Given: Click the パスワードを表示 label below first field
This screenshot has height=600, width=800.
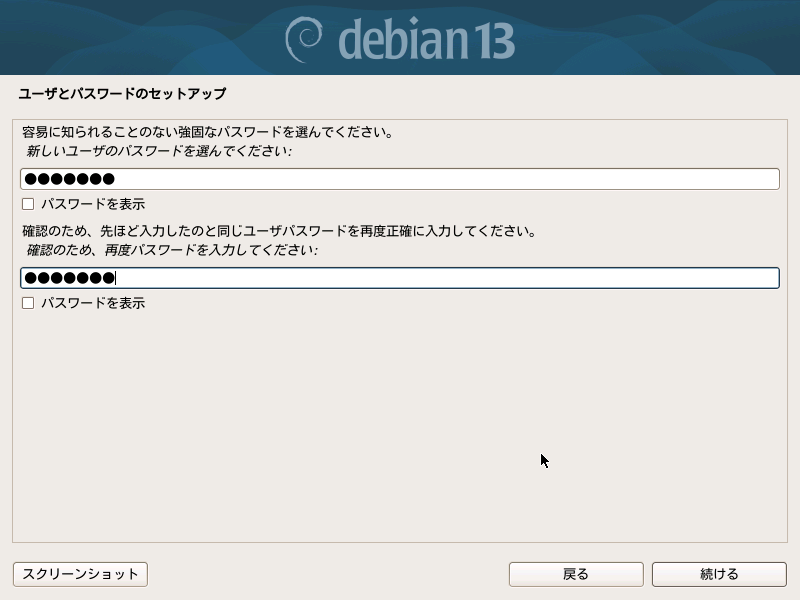Looking at the screenshot, I should click(93, 204).
